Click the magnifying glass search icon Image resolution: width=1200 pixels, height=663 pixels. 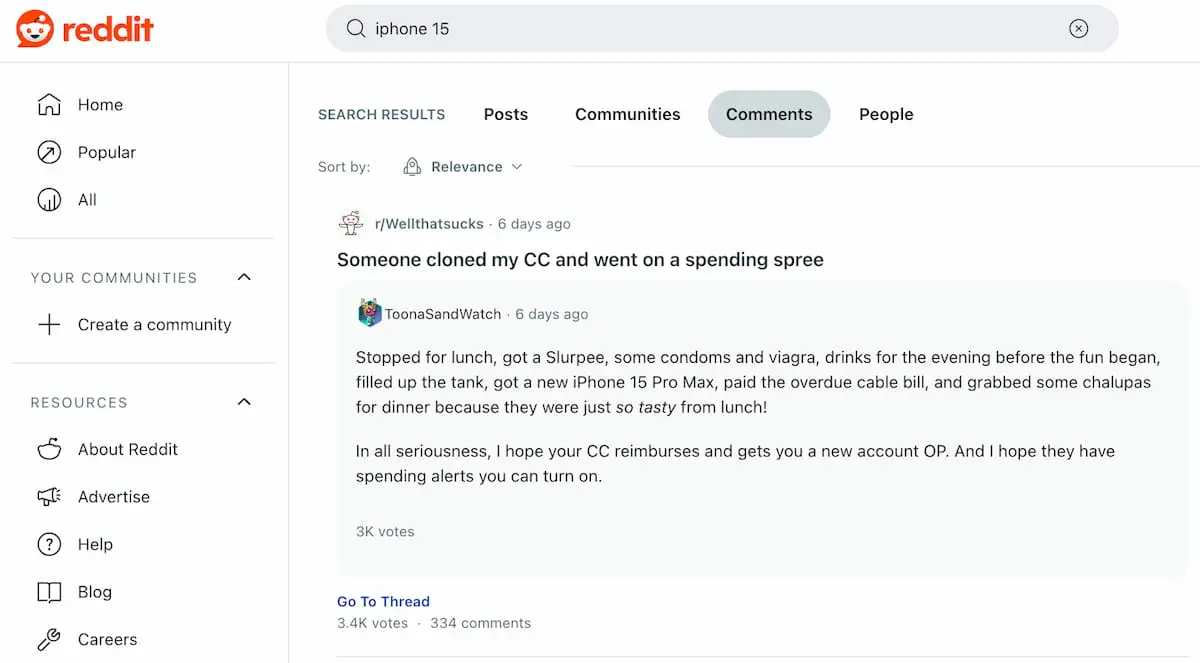[356, 29]
